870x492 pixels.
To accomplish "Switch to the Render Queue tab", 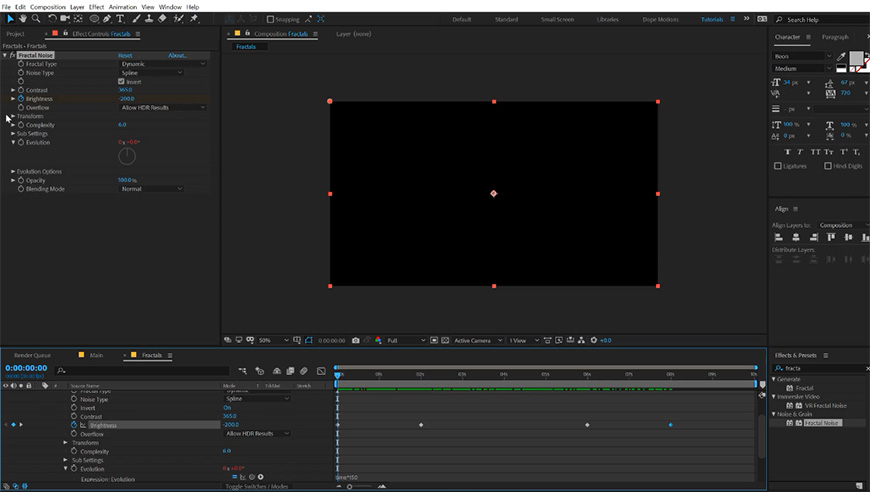I will point(31,355).
